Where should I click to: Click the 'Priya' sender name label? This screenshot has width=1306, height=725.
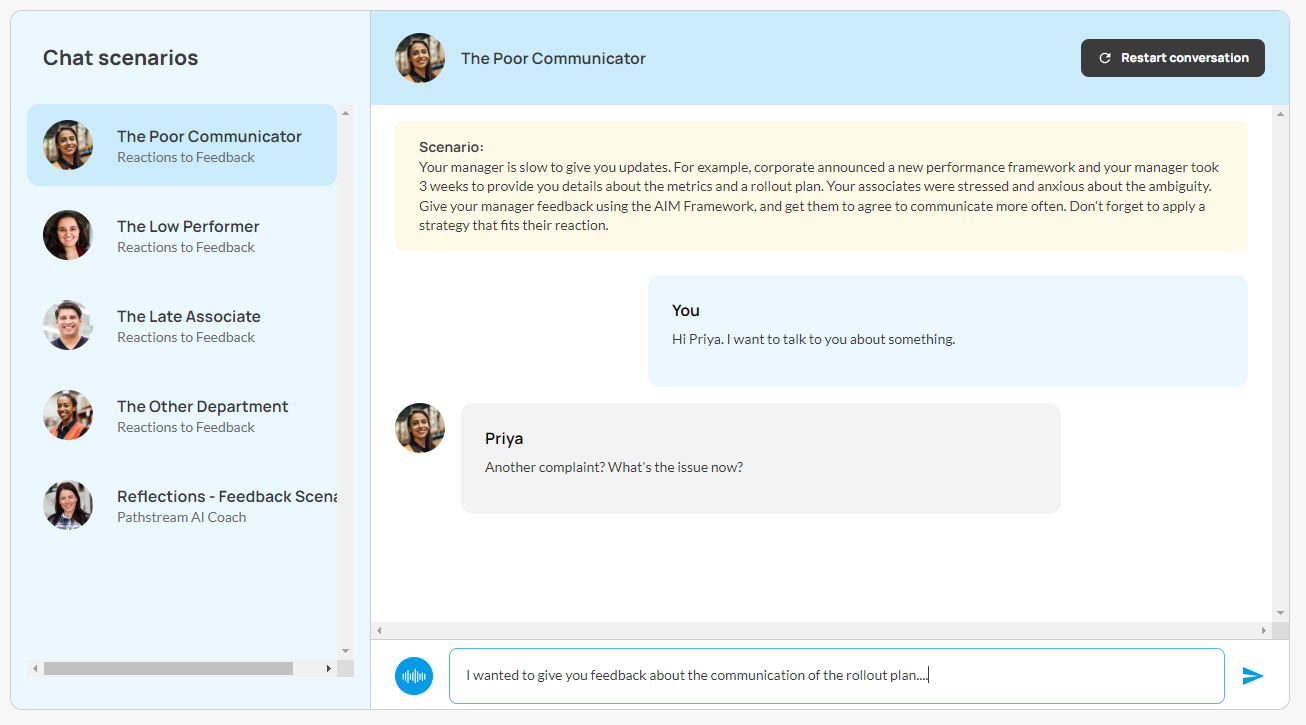[504, 438]
